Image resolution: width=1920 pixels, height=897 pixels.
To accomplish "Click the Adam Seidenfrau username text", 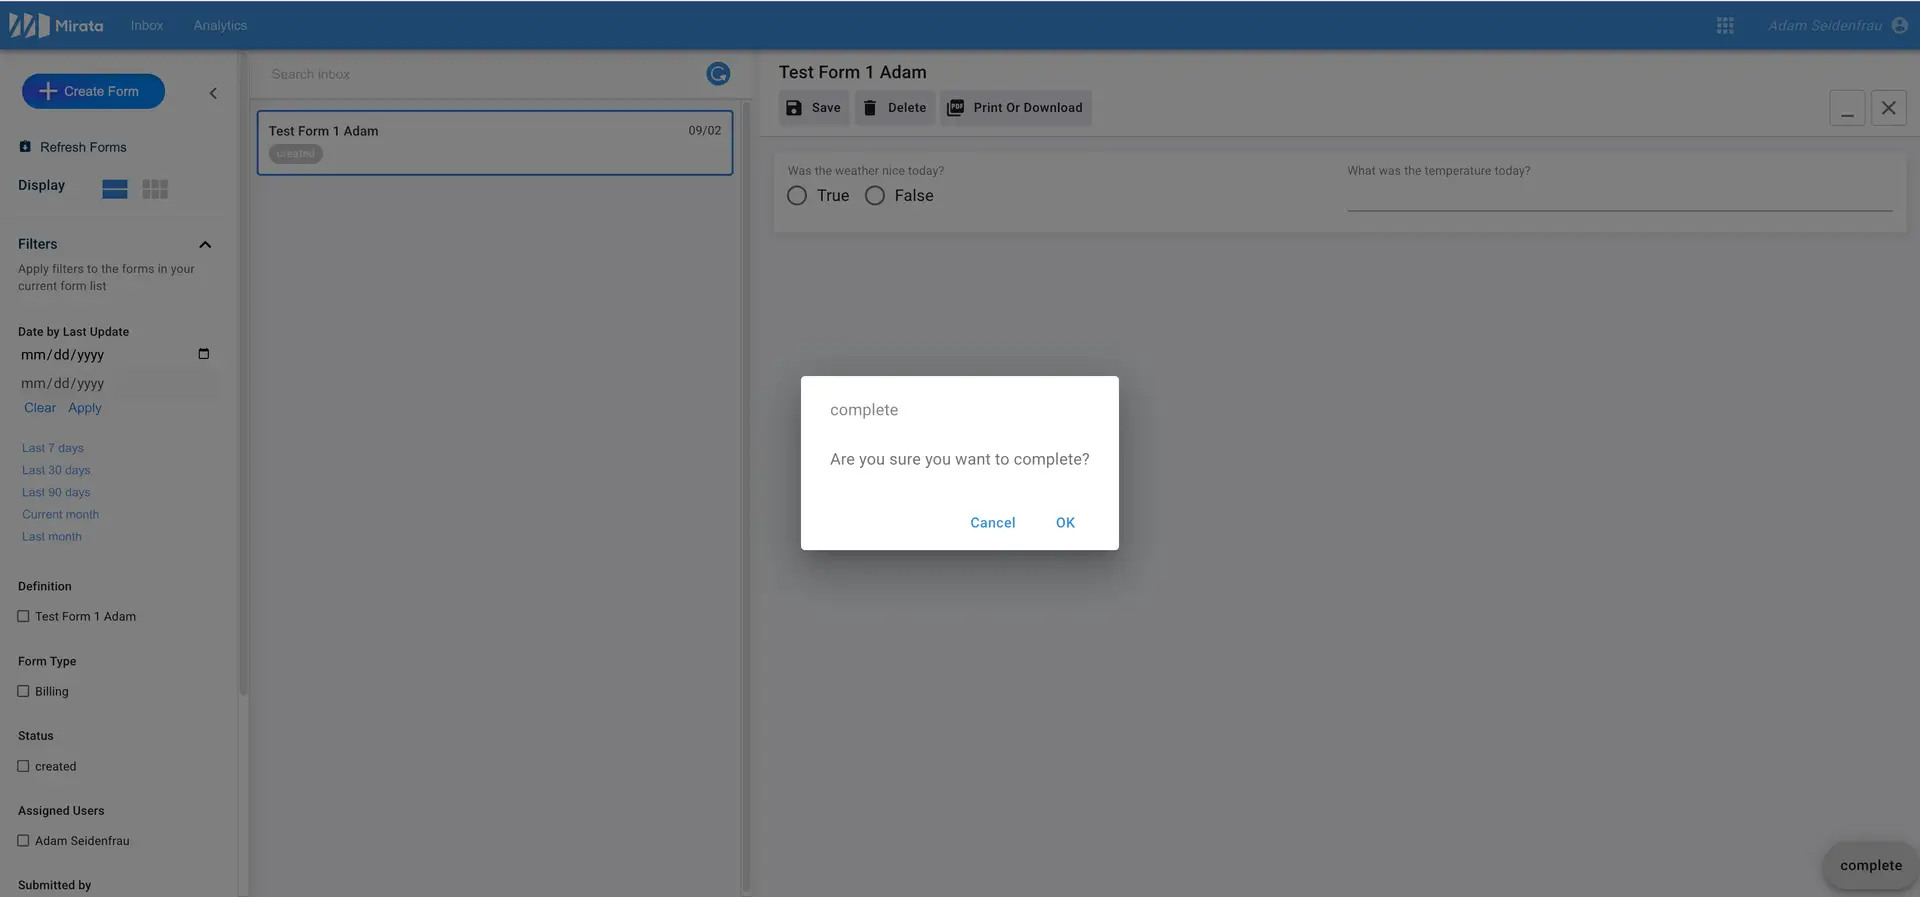I will 1824,26.
